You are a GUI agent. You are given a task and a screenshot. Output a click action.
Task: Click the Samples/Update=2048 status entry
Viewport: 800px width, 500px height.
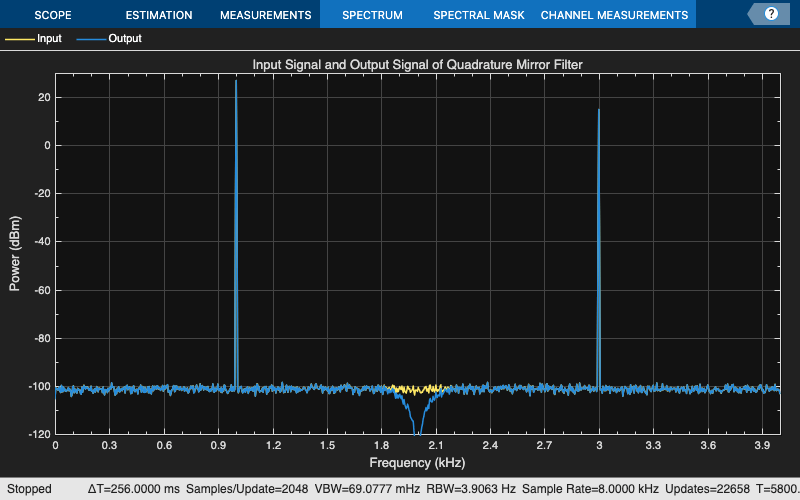247,489
